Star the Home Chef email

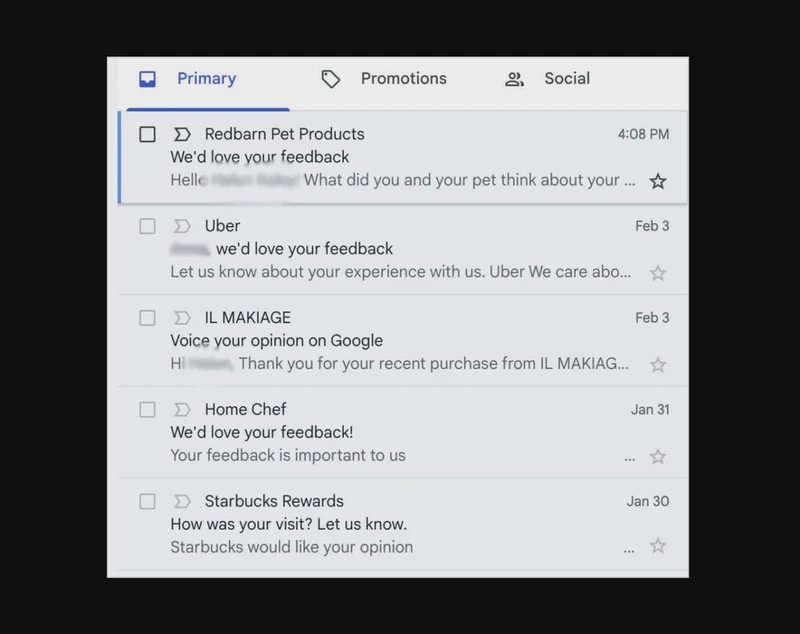(658, 457)
